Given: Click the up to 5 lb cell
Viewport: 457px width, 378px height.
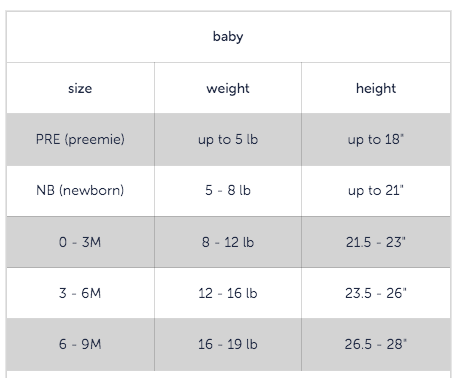Looking at the screenshot, I should click(x=228, y=139).
